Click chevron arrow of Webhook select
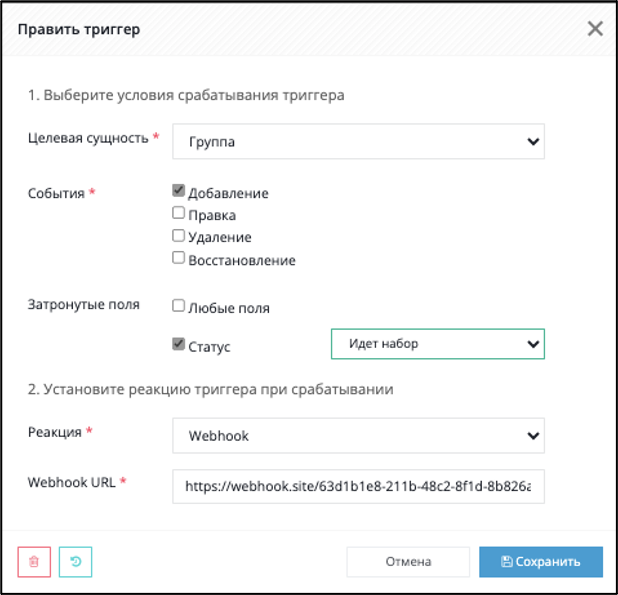618x595 pixels. 533,436
